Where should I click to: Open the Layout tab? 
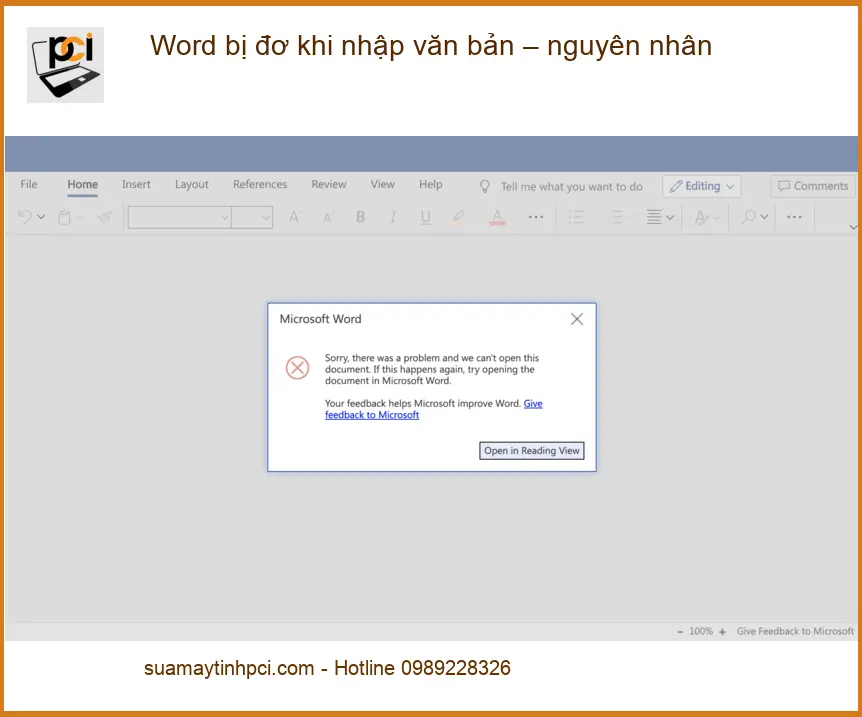pos(191,184)
